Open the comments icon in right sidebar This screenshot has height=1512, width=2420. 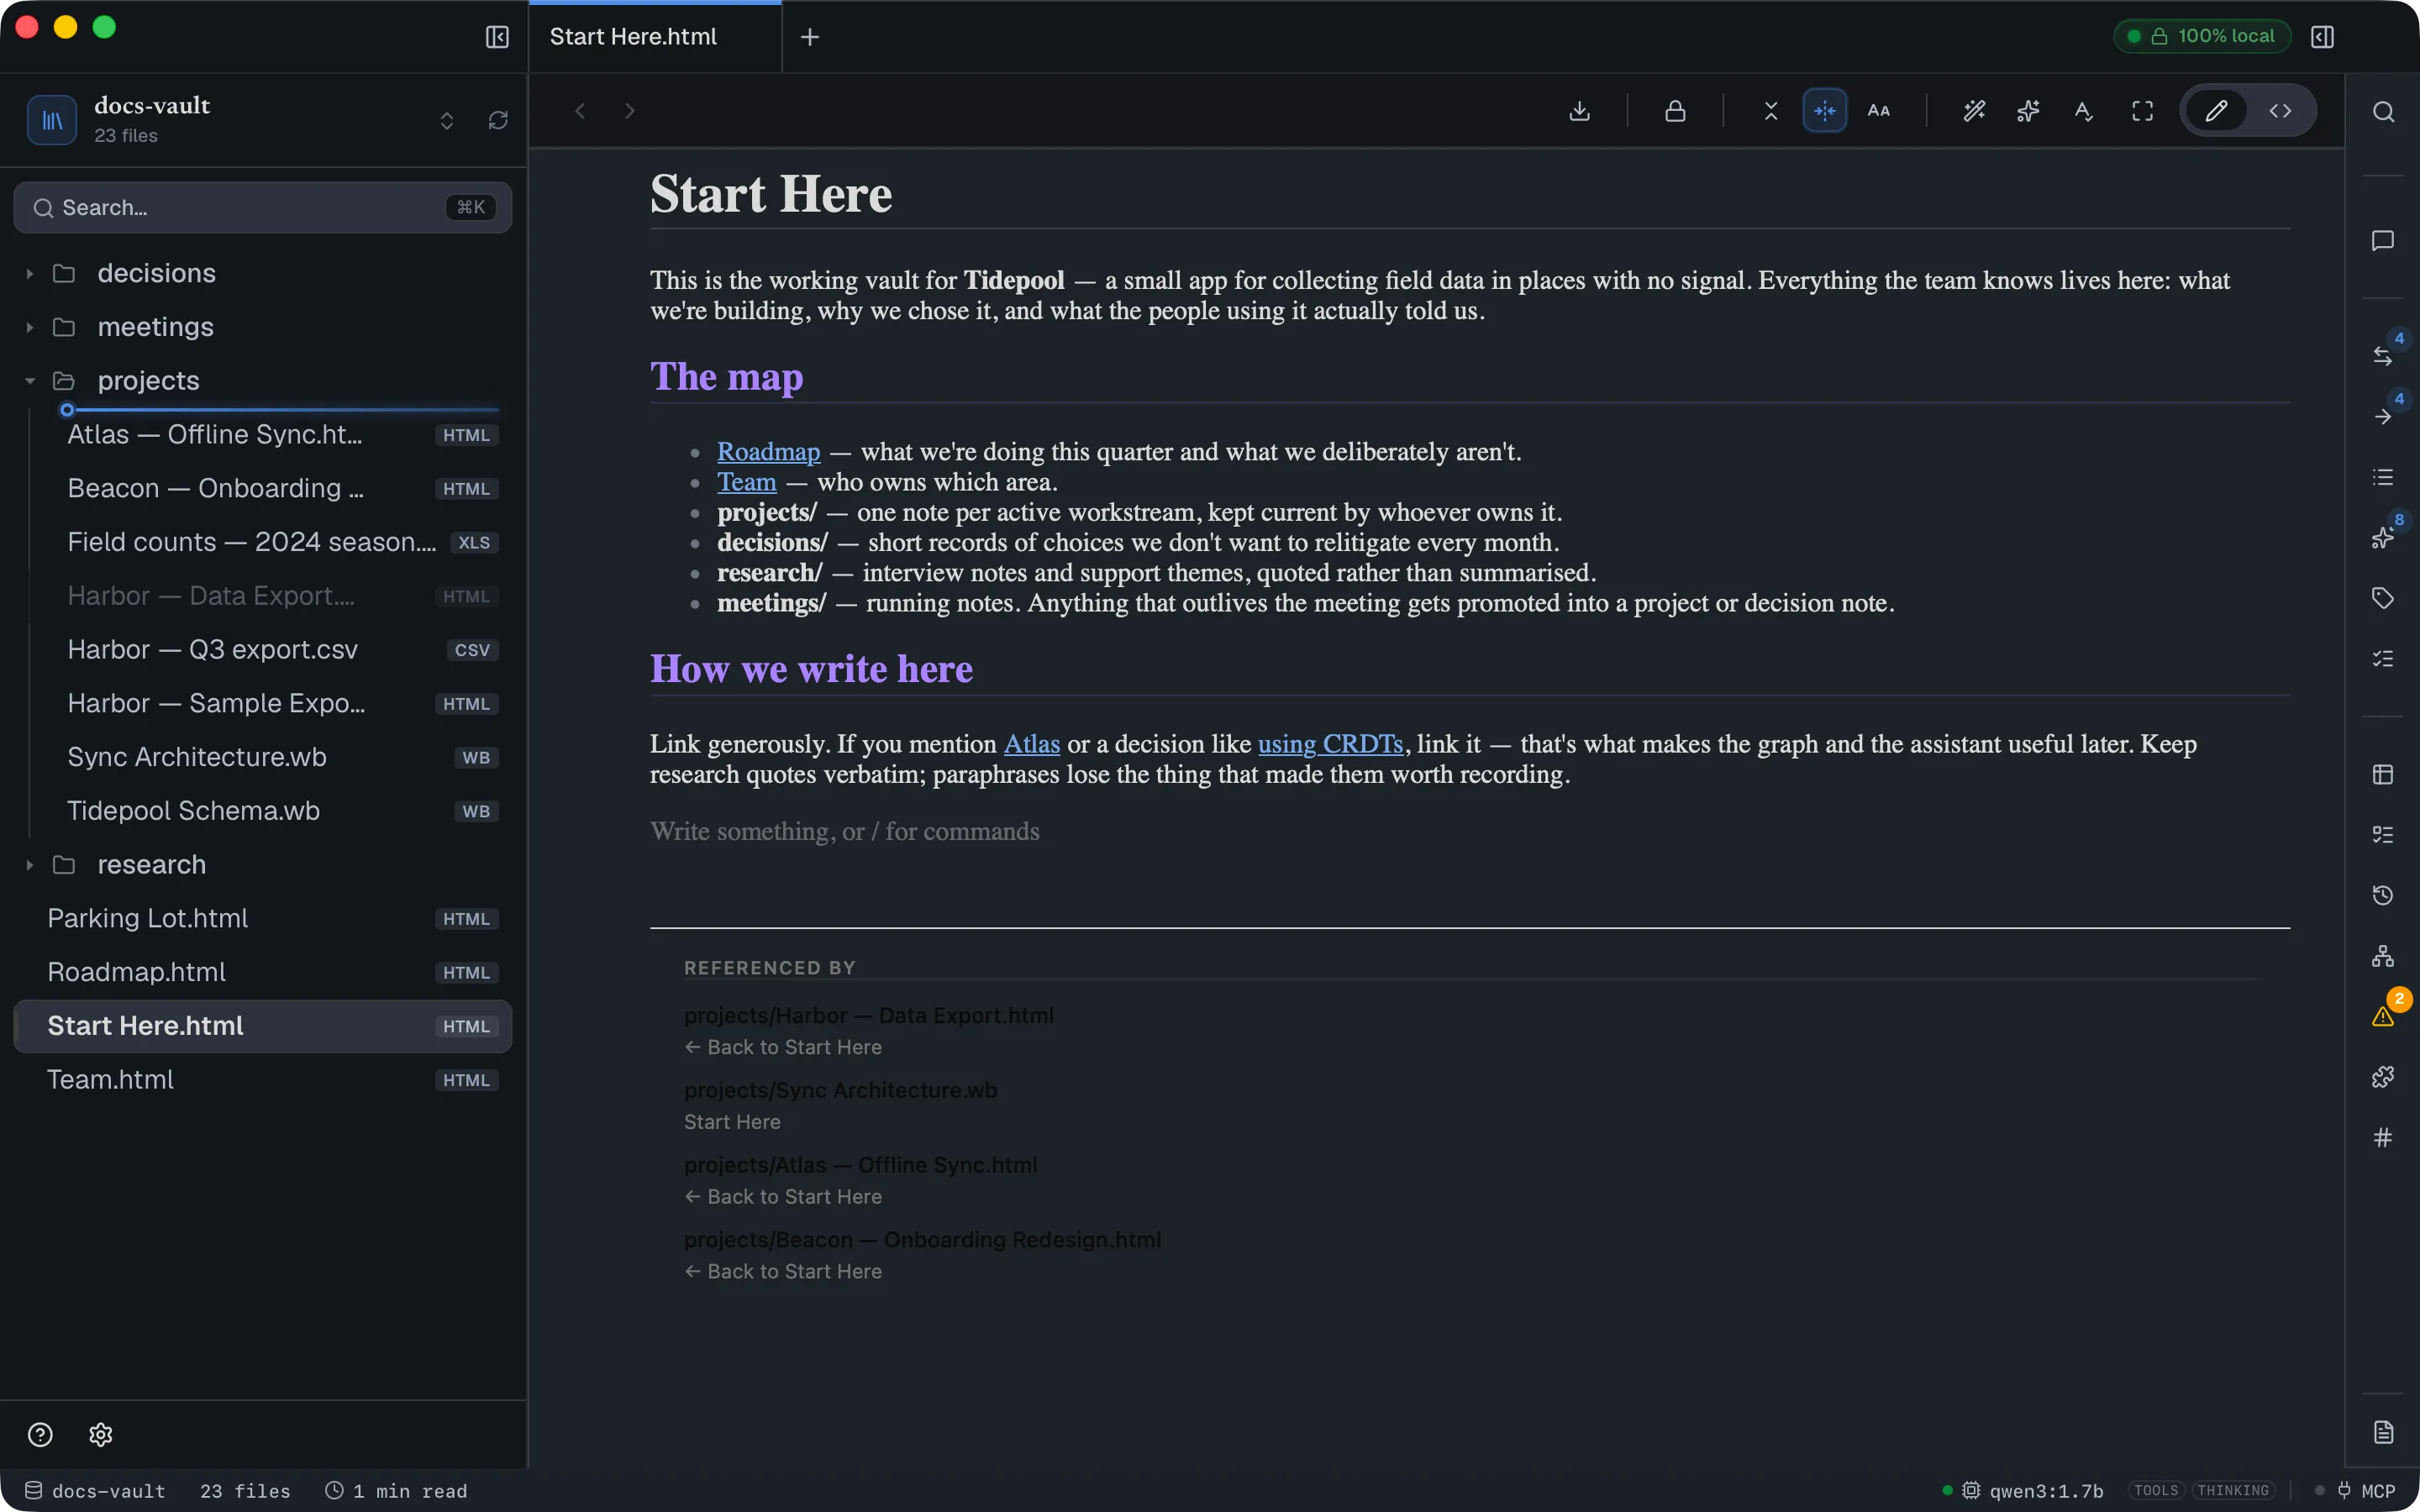pyautogui.click(x=2383, y=241)
